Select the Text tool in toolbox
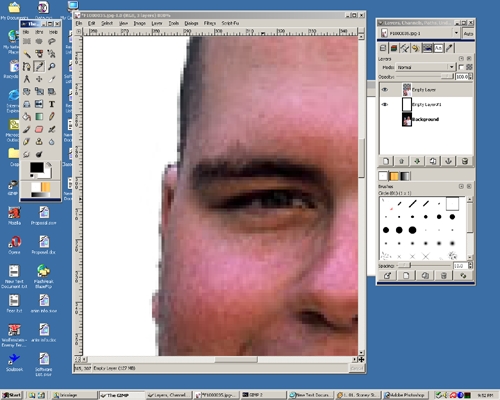The height and width of the screenshot is (400, 500). click(52, 104)
